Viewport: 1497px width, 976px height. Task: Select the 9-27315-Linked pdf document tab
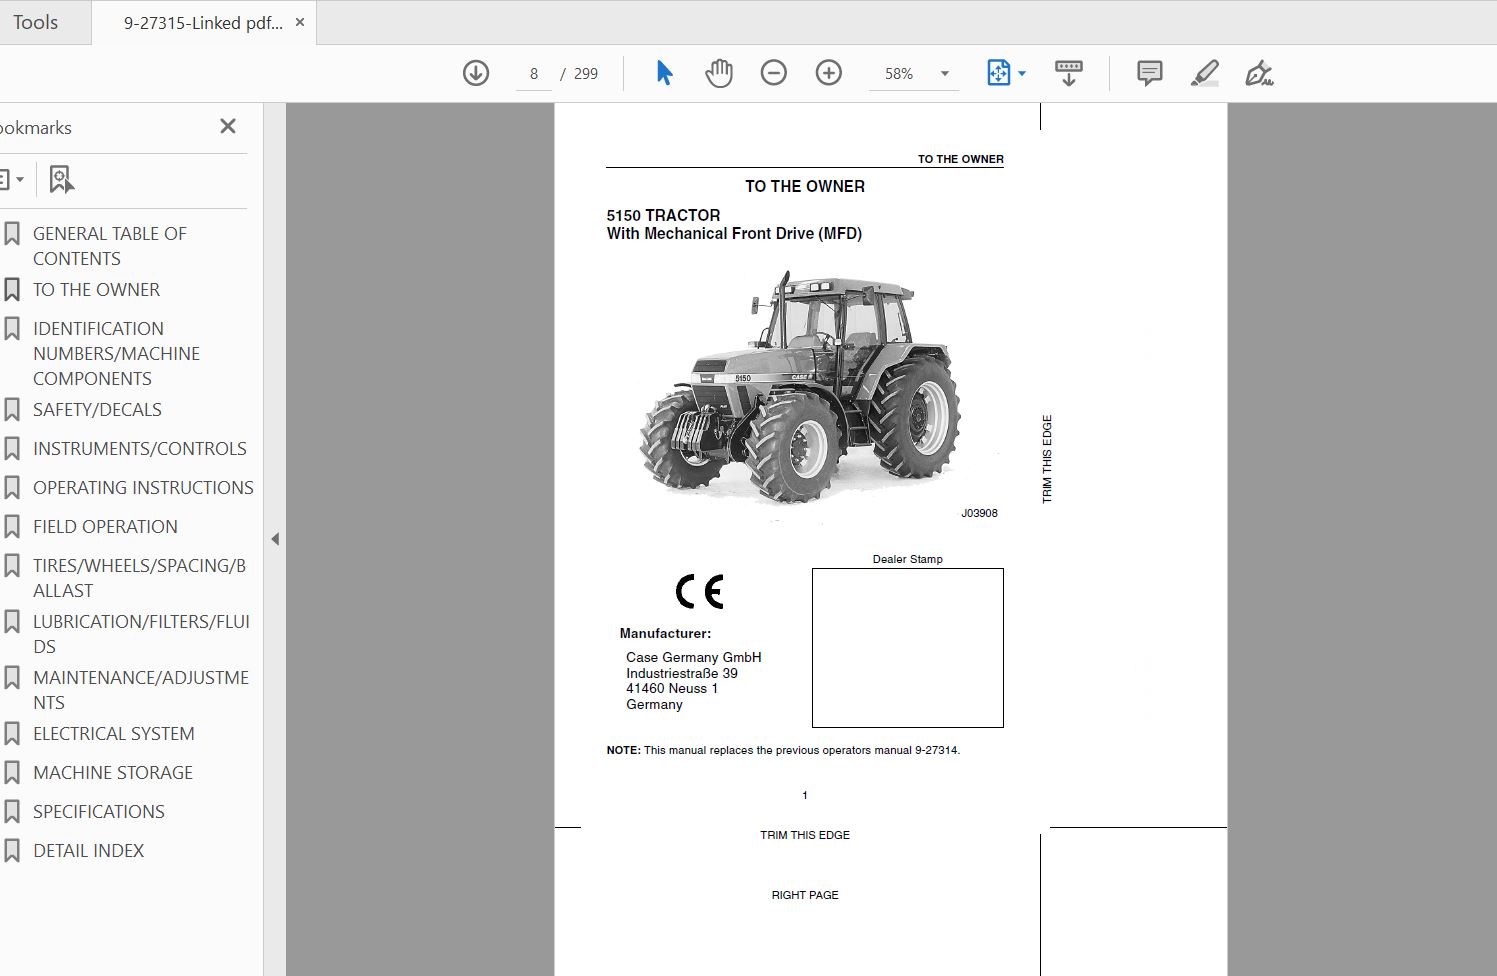click(x=203, y=22)
